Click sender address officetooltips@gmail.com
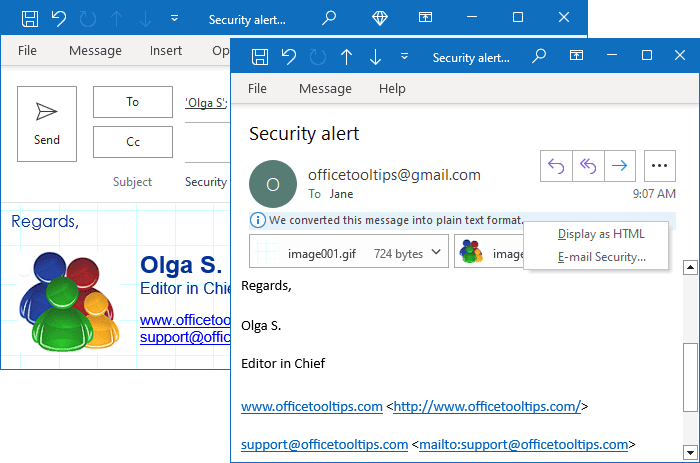 point(394,175)
